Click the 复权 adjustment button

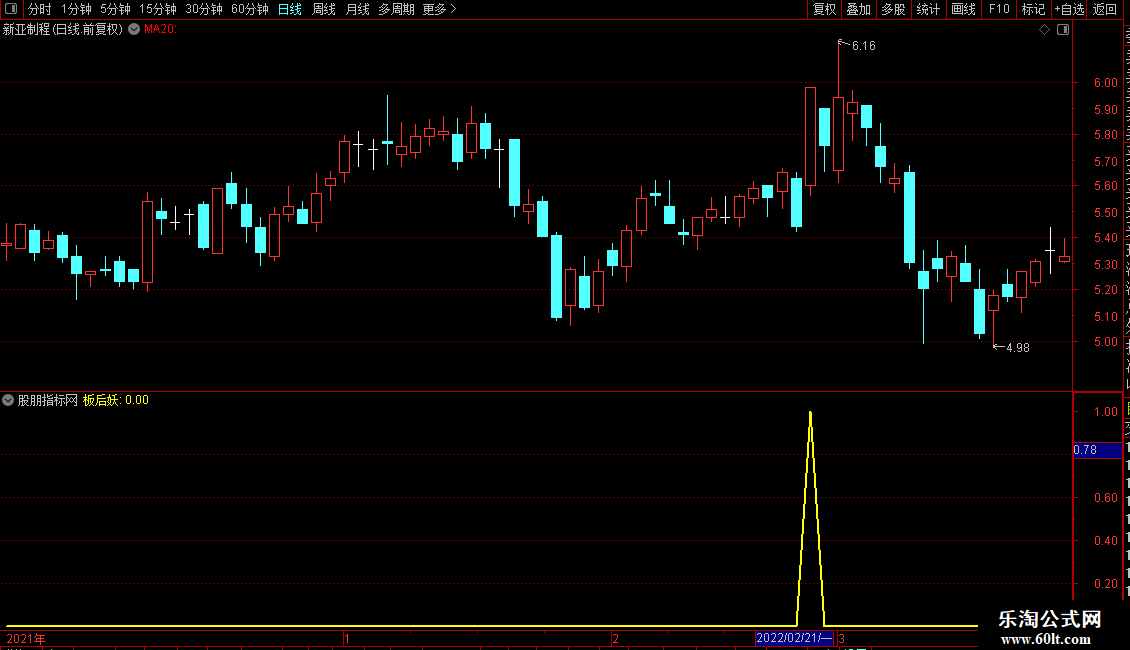click(824, 9)
